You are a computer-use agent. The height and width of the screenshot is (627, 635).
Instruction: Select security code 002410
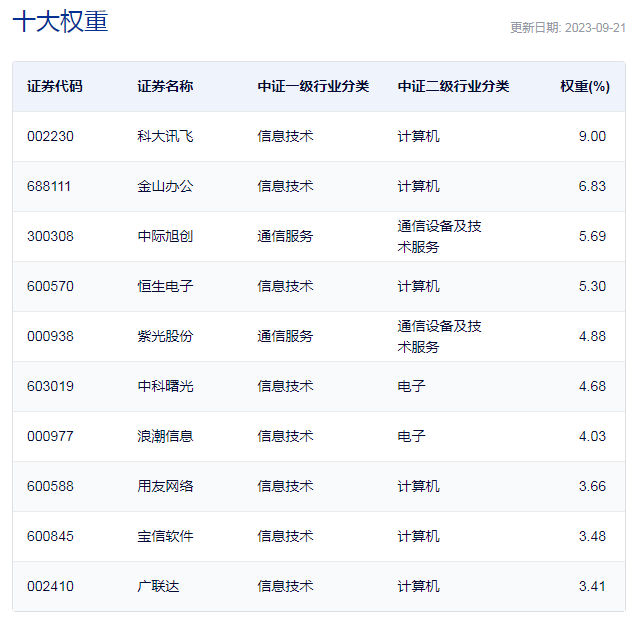coord(50,586)
